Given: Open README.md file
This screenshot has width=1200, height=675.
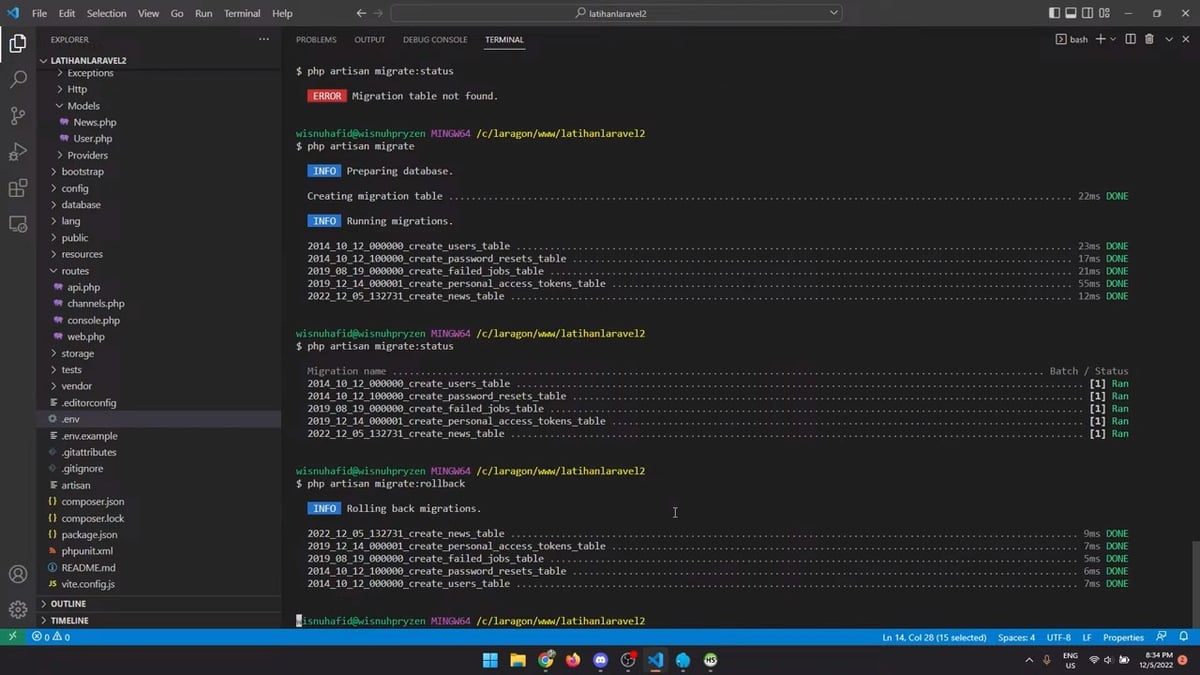Looking at the screenshot, I should (88, 568).
